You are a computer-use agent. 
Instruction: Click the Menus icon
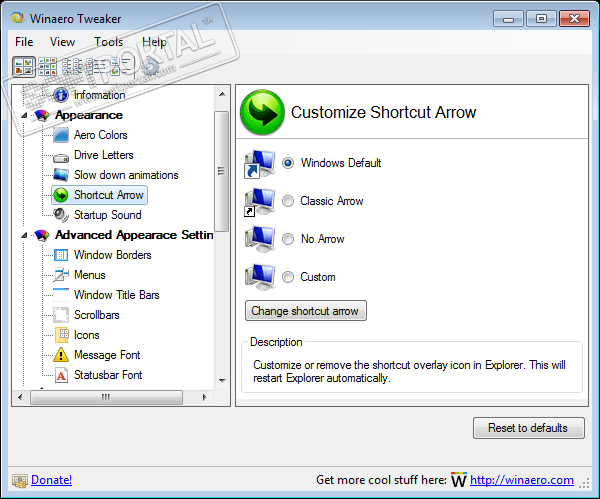pos(61,275)
